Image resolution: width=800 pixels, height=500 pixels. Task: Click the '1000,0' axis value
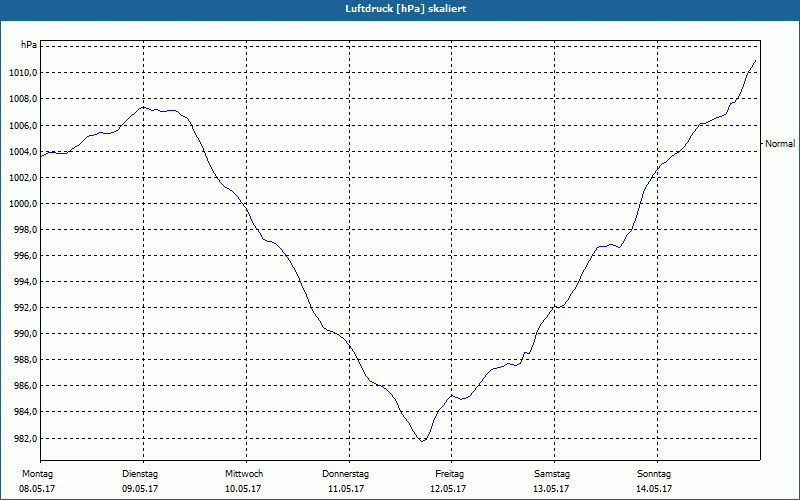click(23, 204)
